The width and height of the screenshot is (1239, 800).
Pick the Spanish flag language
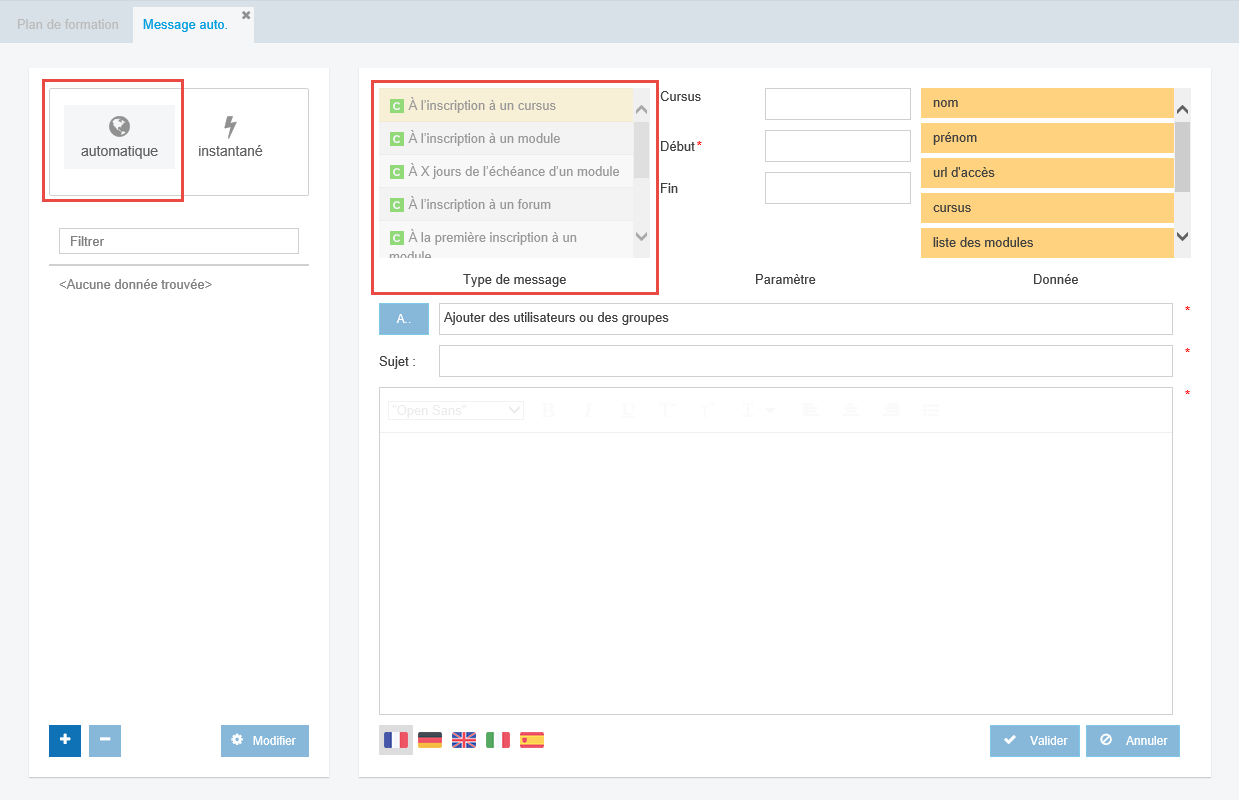[x=532, y=740]
